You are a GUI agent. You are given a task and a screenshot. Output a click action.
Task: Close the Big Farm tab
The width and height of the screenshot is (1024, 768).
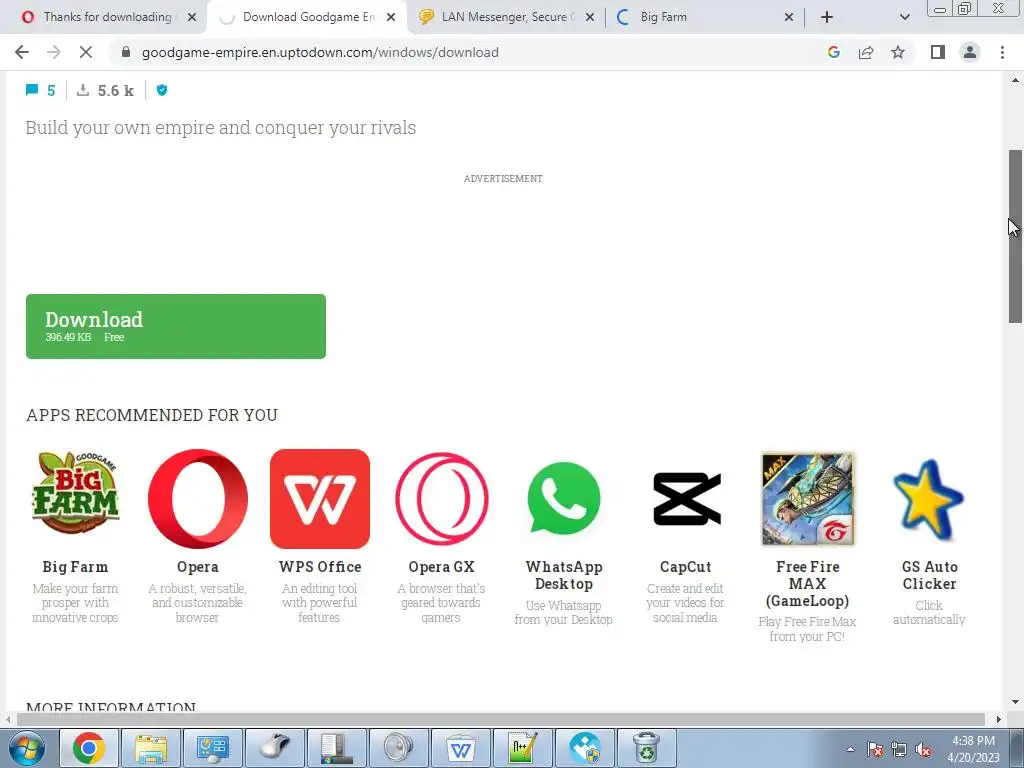789,17
